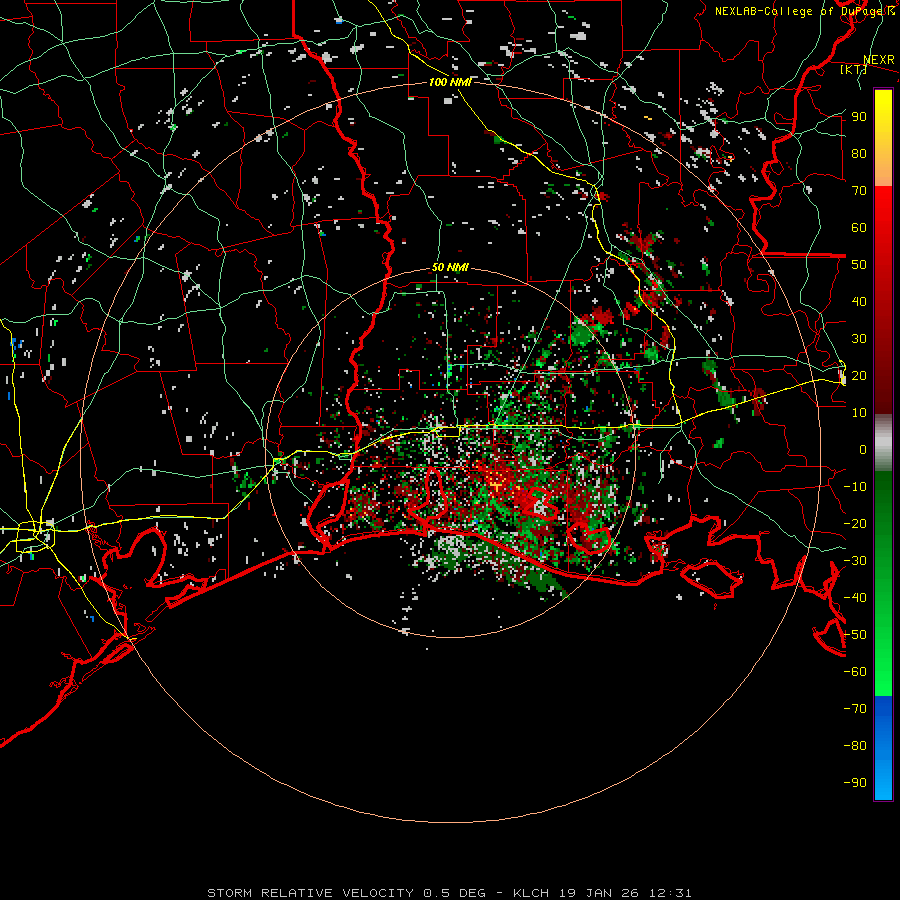This screenshot has width=900, height=900.
Task: Click the "-90" scale label
Action: [x=855, y=783]
